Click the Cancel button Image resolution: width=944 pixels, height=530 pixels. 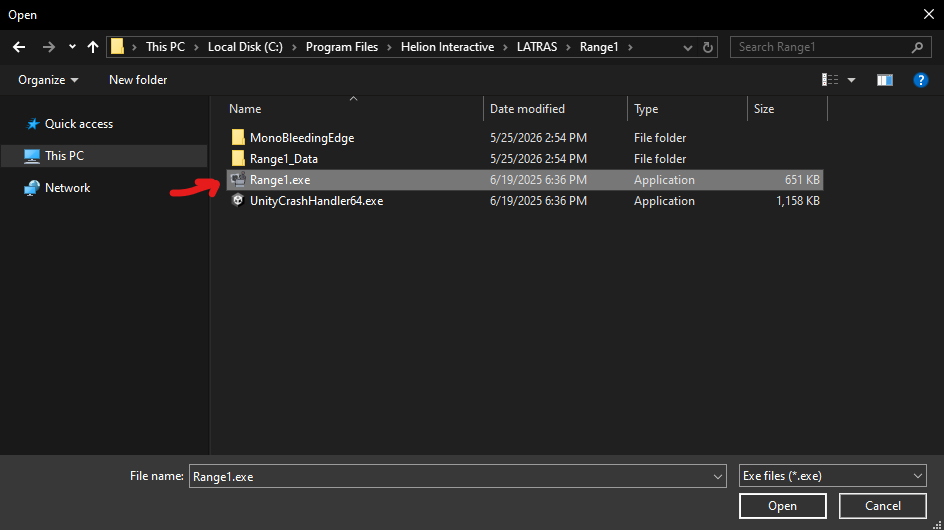(x=883, y=506)
